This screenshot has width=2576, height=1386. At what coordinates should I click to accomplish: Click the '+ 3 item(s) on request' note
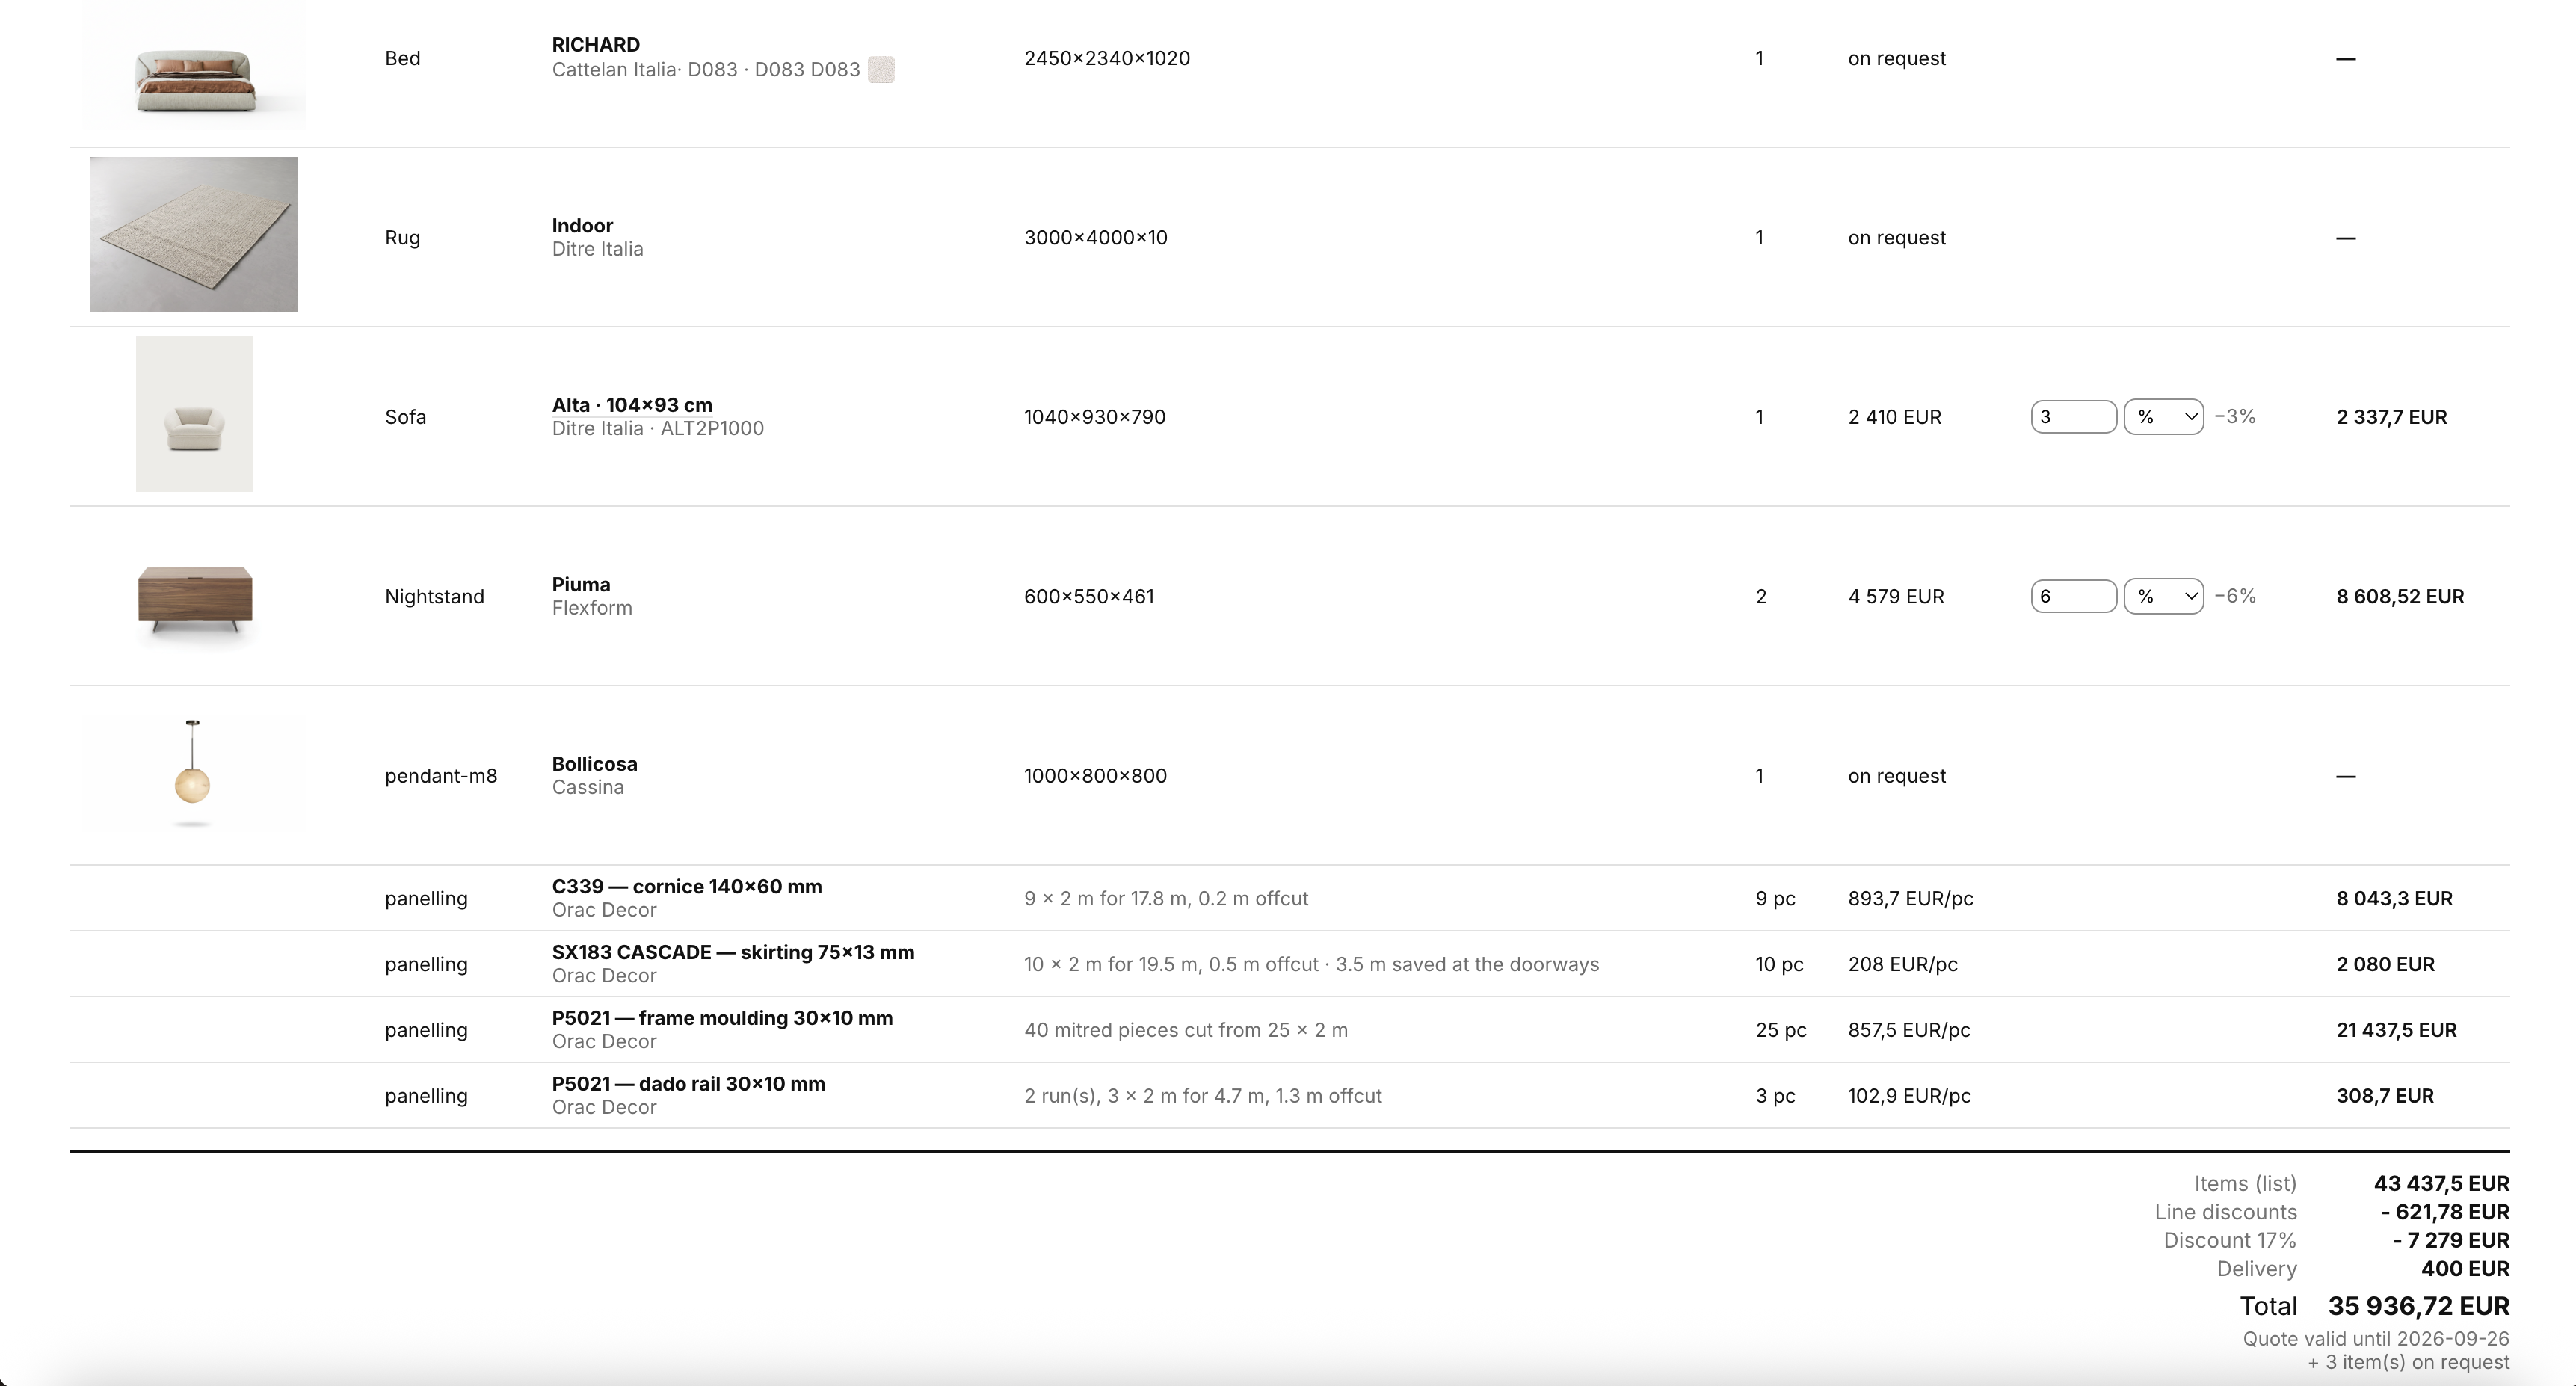(x=2408, y=1362)
